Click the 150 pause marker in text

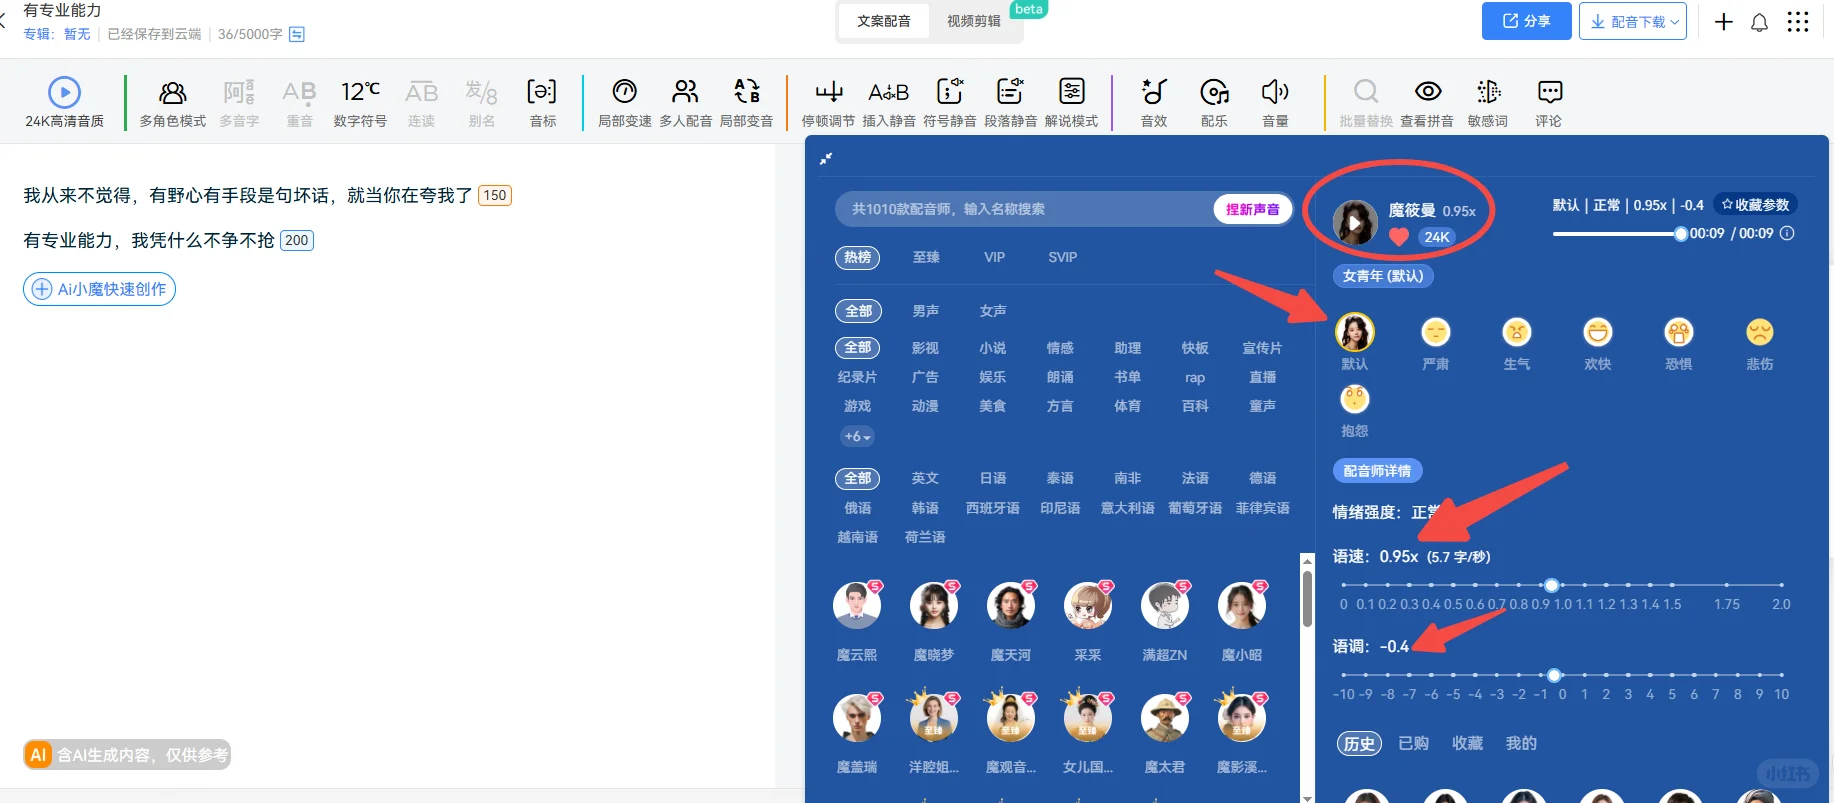[x=495, y=195]
